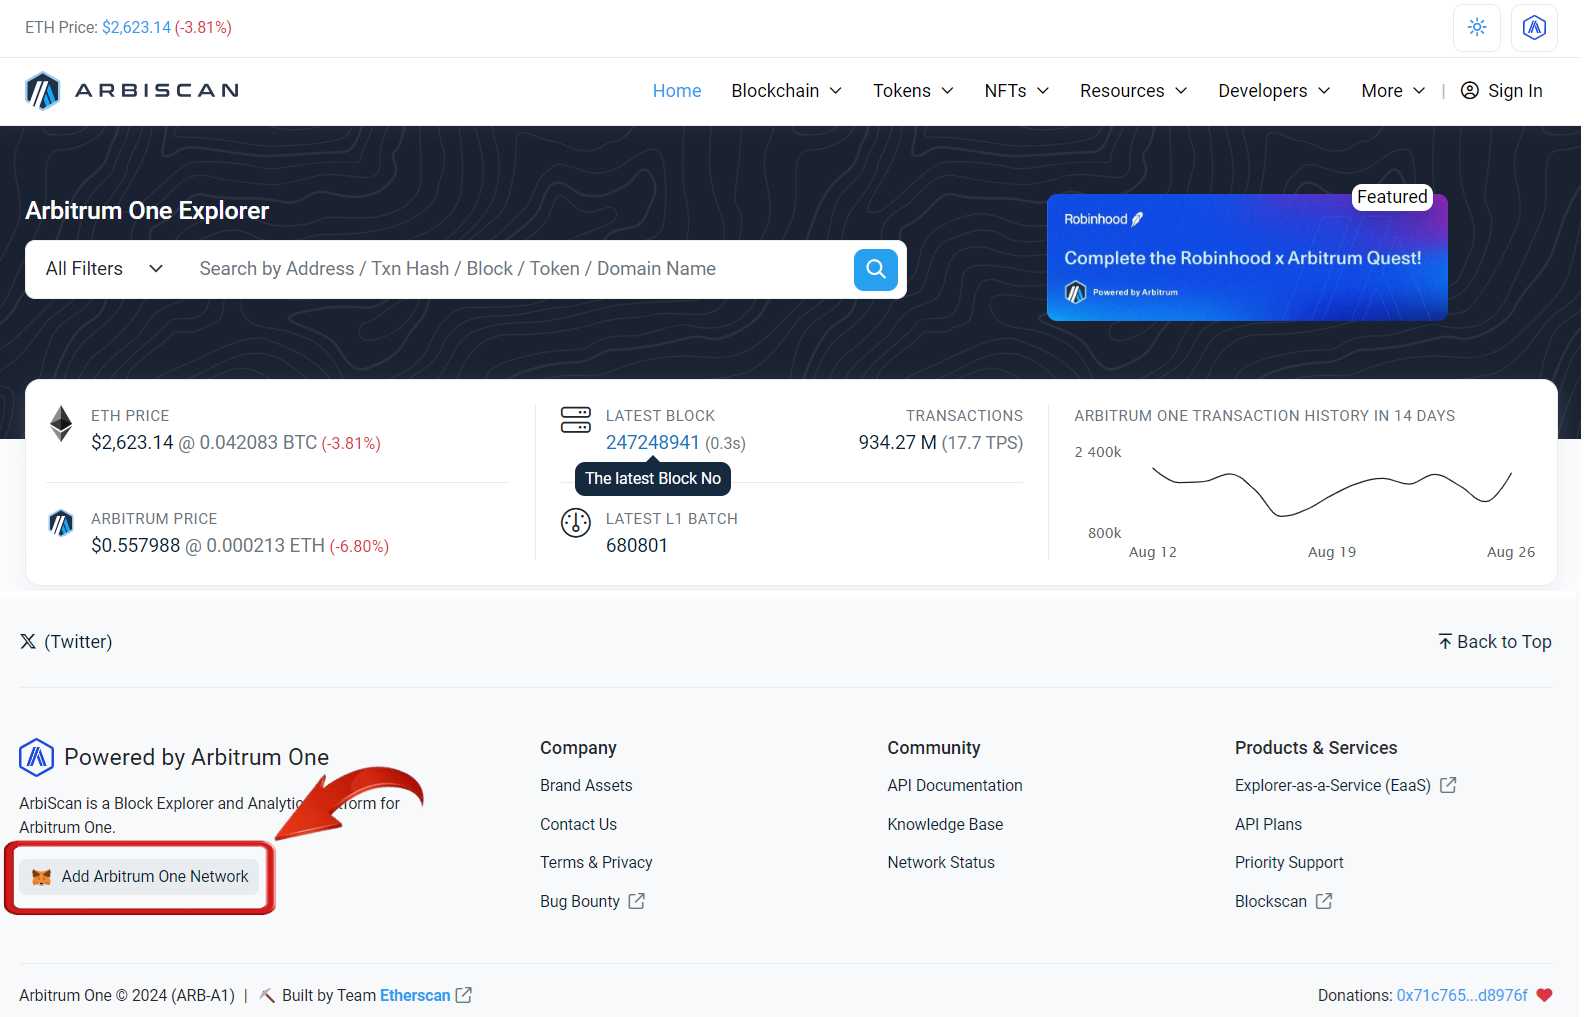Expand the Resources menu
1584x1017 pixels.
(x=1133, y=91)
